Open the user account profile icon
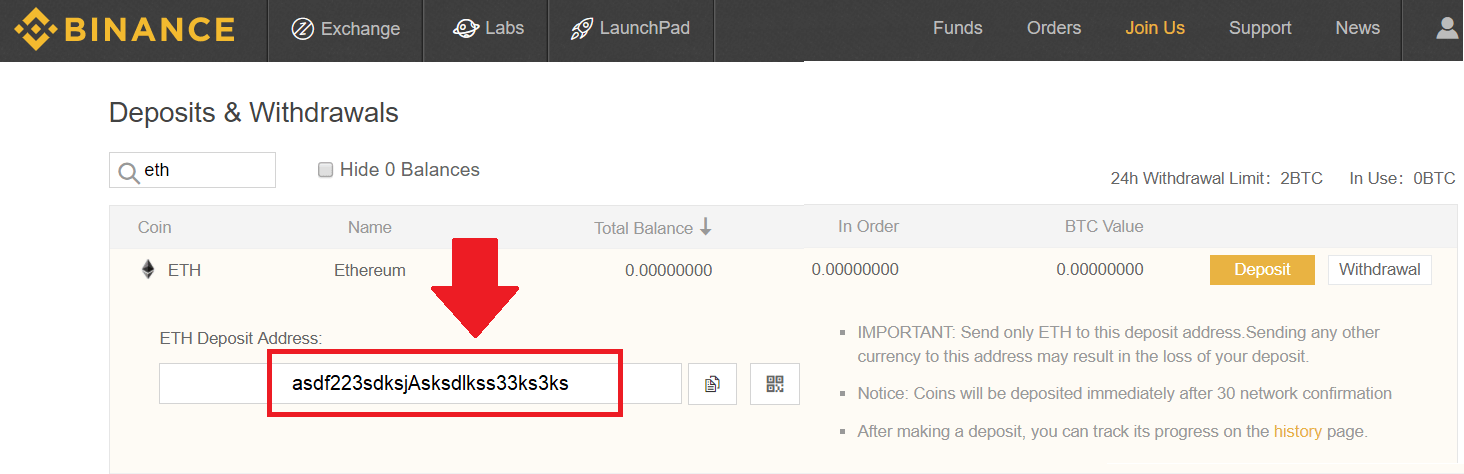Screen dimensions: 1464x474 1446,28
